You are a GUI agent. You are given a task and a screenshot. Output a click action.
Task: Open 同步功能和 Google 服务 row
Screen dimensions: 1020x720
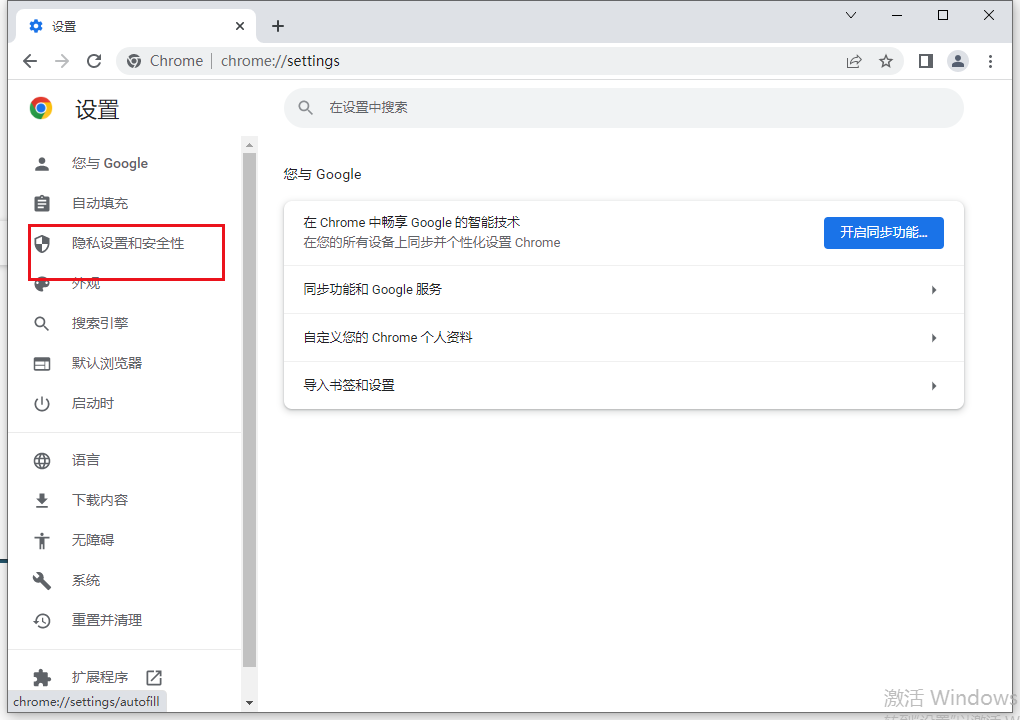pyautogui.click(x=623, y=289)
